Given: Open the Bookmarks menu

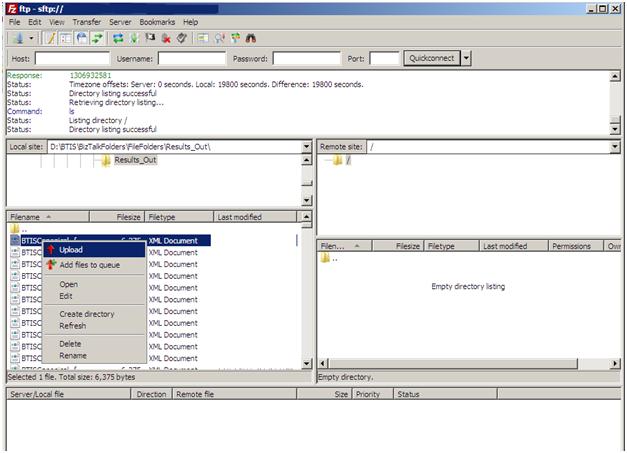Looking at the screenshot, I should 157,22.
